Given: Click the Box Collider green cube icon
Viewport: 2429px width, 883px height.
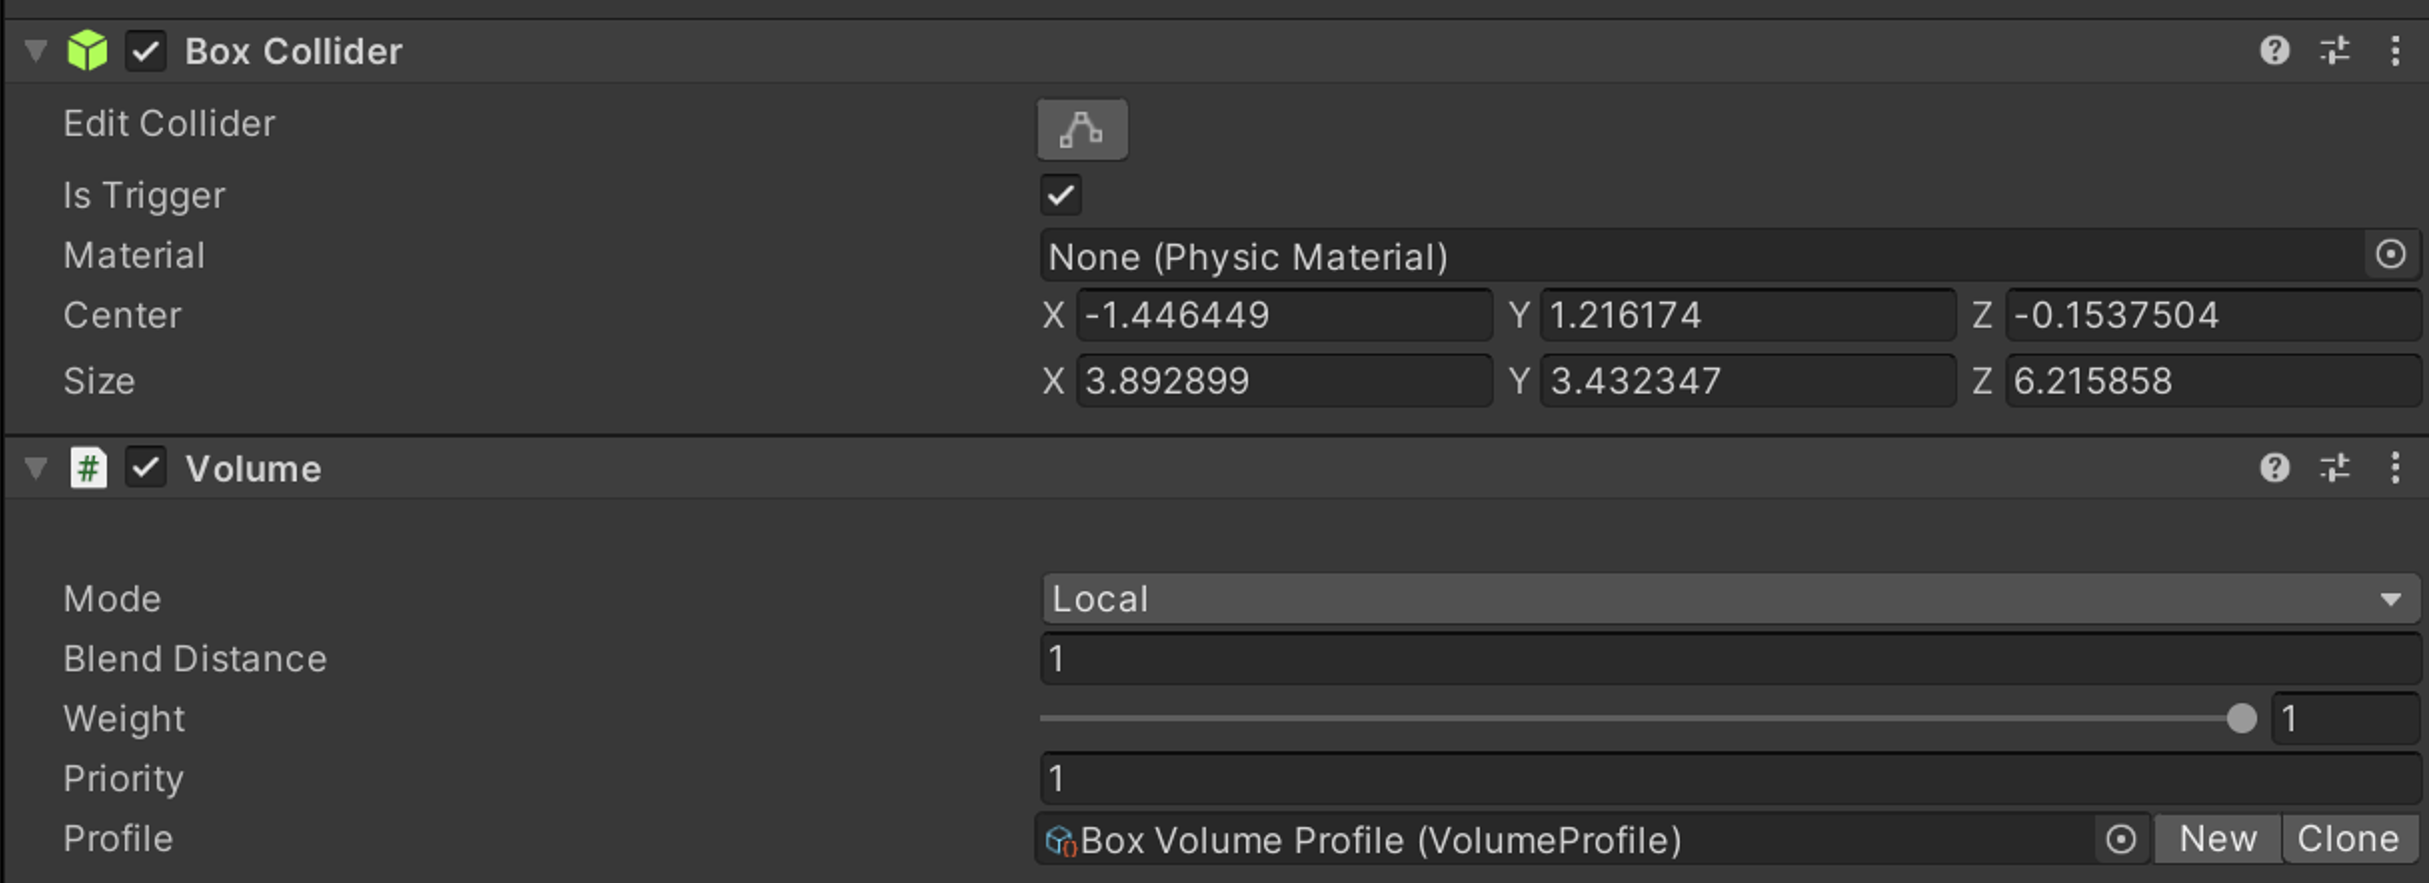Looking at the screenshot, I should coord(87,50).
